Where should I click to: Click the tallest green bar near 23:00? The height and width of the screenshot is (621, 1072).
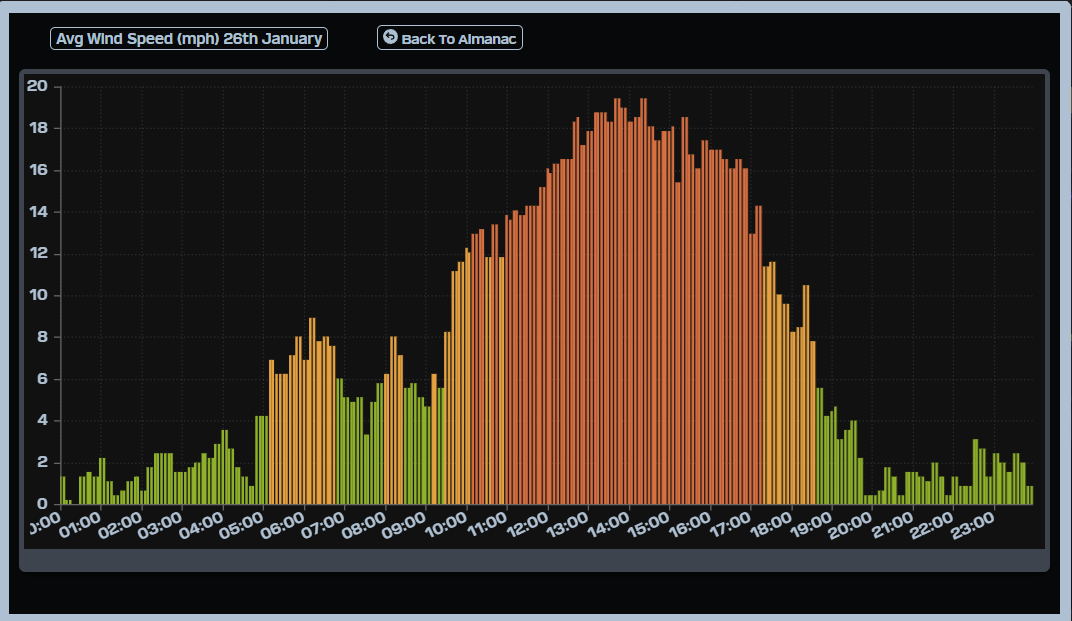click(976, 471)
